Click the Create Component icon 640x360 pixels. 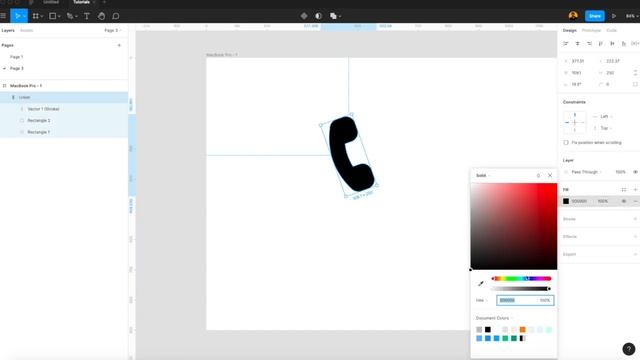304,16
